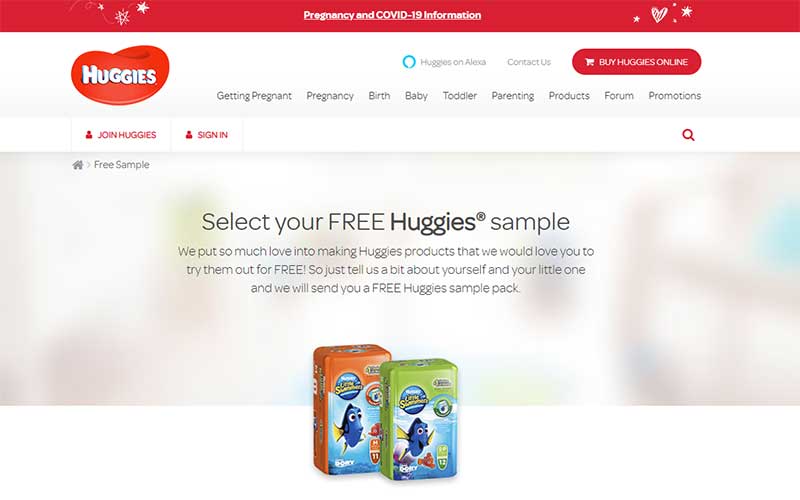Click the heart doodle in red banner
This screenshot has height=500, width=800.
click(x=659, y=15)
